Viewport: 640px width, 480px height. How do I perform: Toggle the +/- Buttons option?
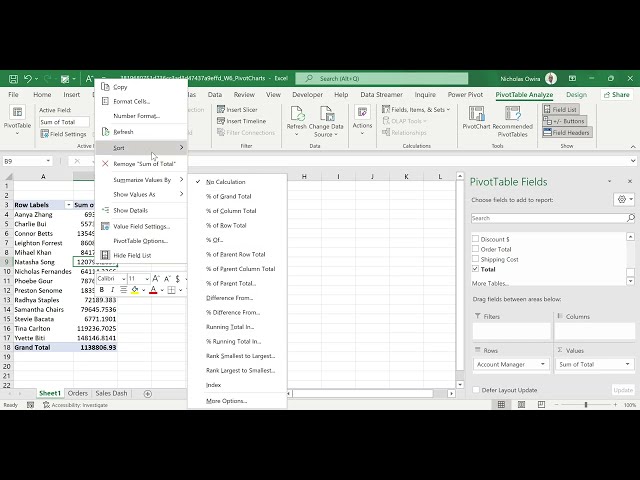pos(565,121)
